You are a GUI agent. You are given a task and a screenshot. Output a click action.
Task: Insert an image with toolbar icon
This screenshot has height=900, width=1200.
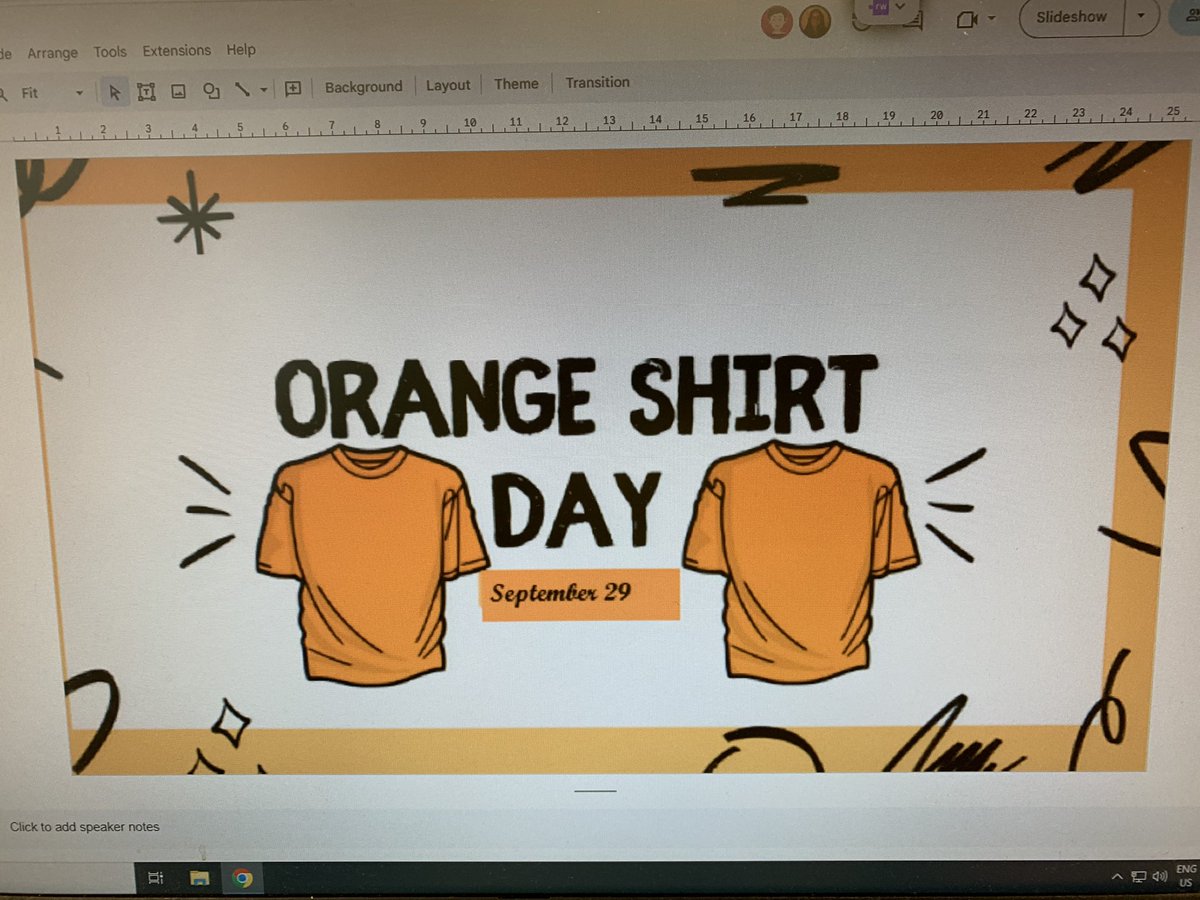coord(178,92)
